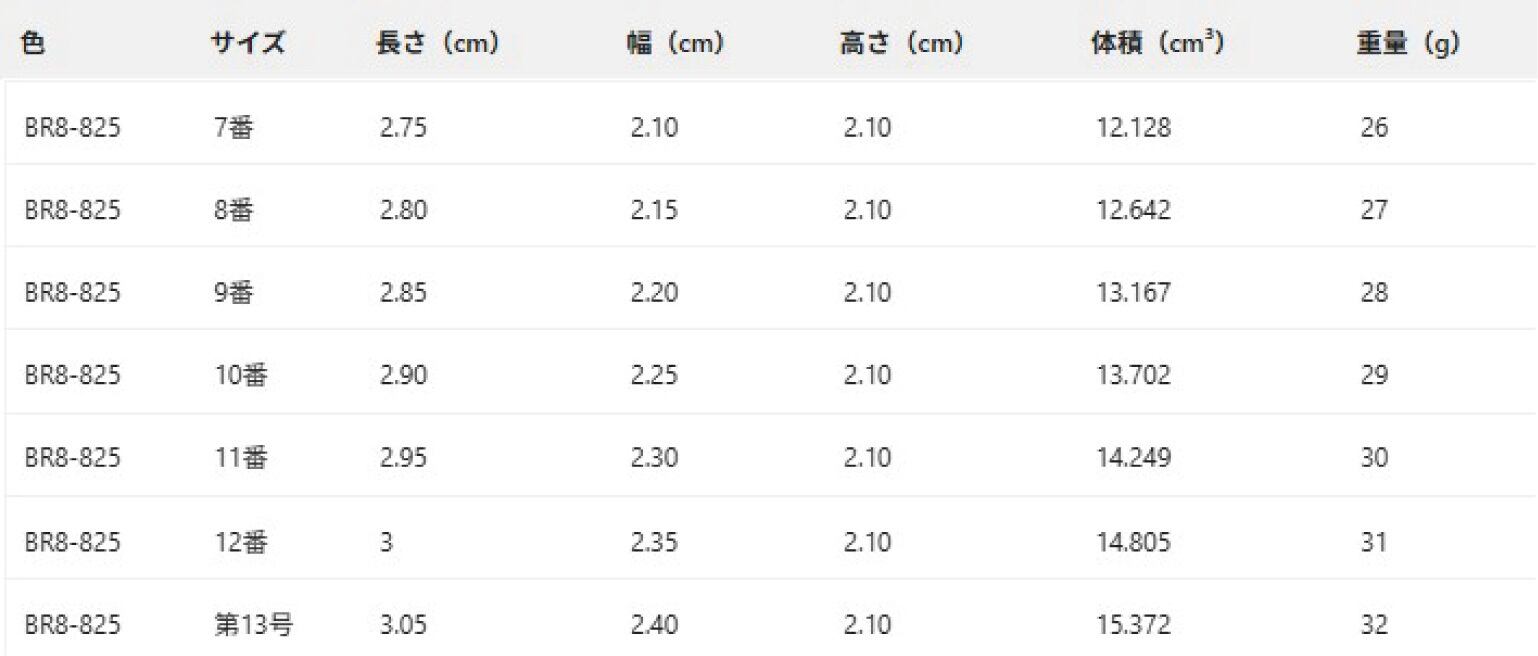Click the 7番 size cell
Screen dimensions: 1538x656
click(233, 128)
